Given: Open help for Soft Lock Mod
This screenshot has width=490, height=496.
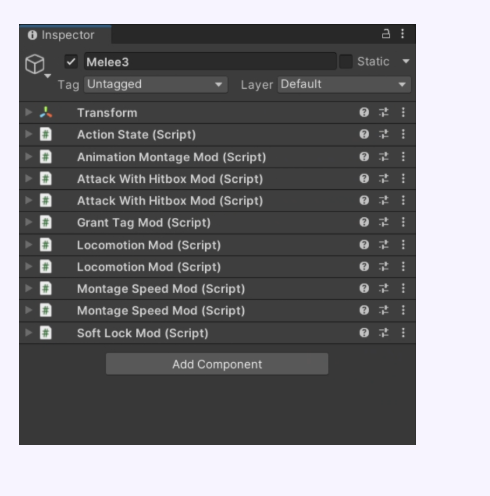Looking at the screenshot, I should tap(364, 333).
